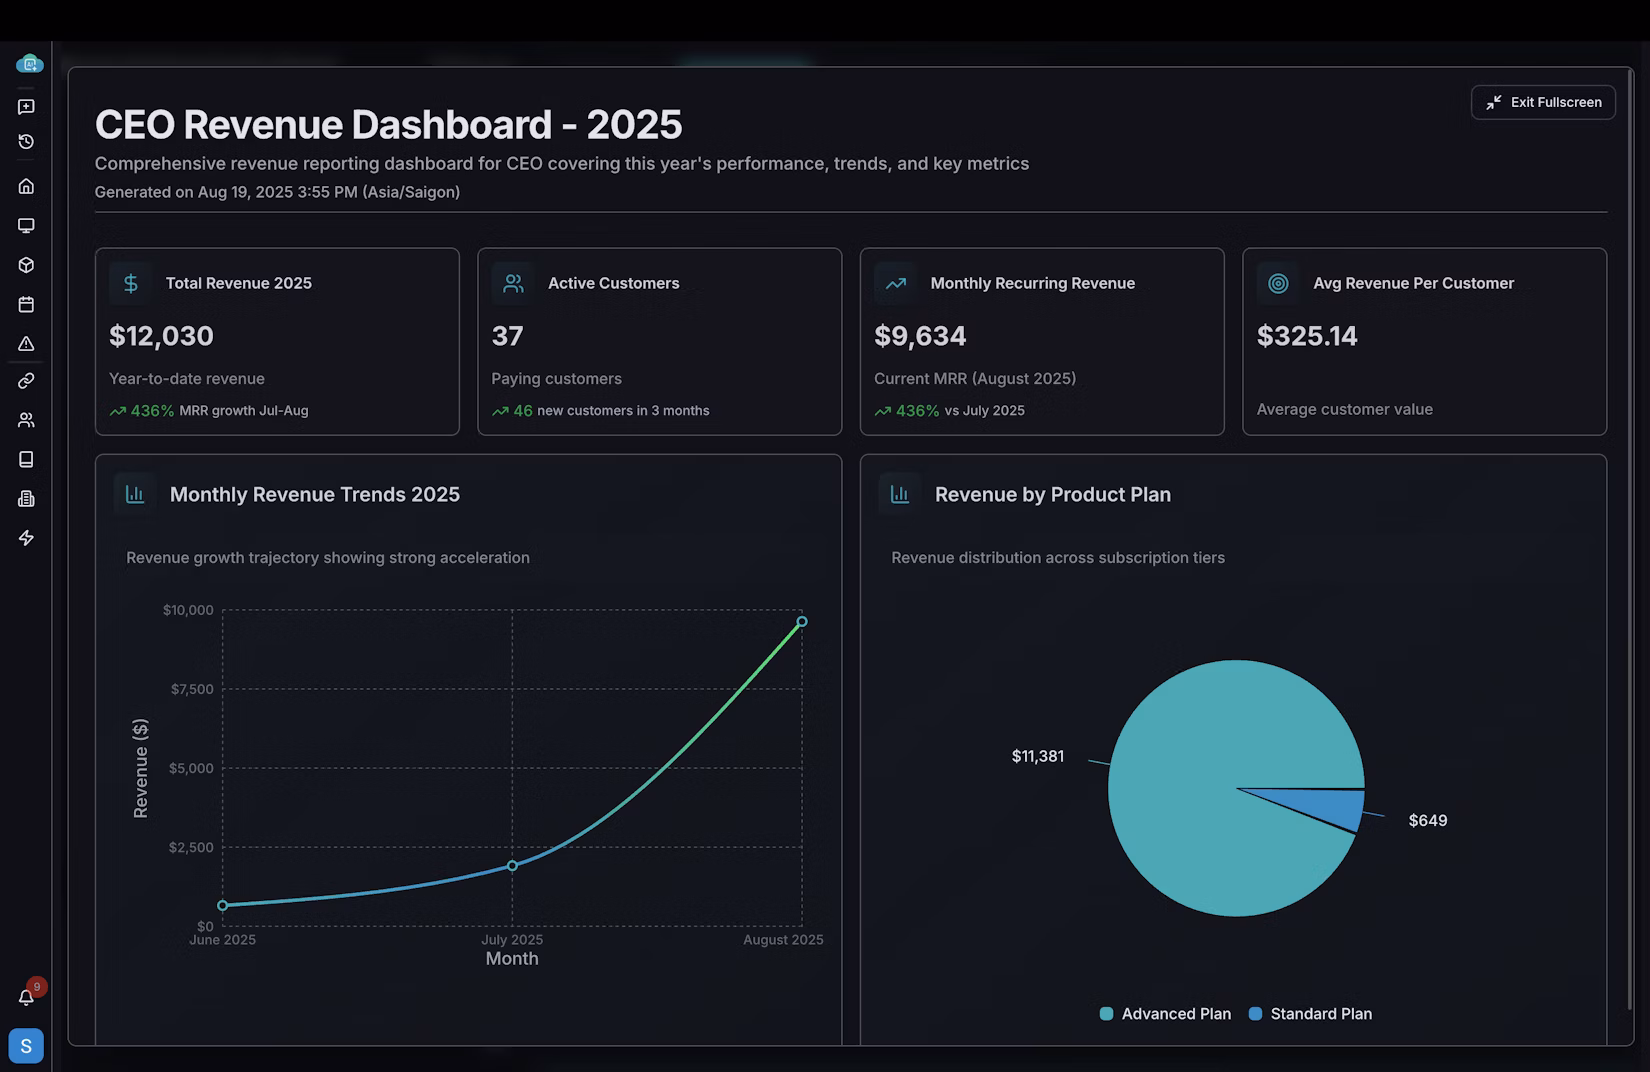Open the users icon in sidebar

(x=26, y=420)
